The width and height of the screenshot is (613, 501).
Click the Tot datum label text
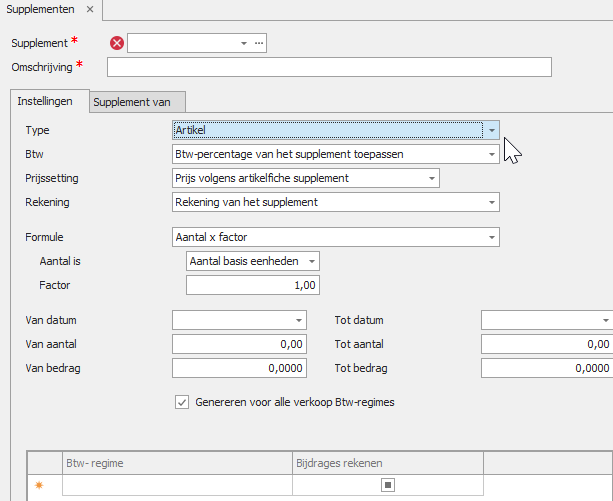click(x=359, y=320)
